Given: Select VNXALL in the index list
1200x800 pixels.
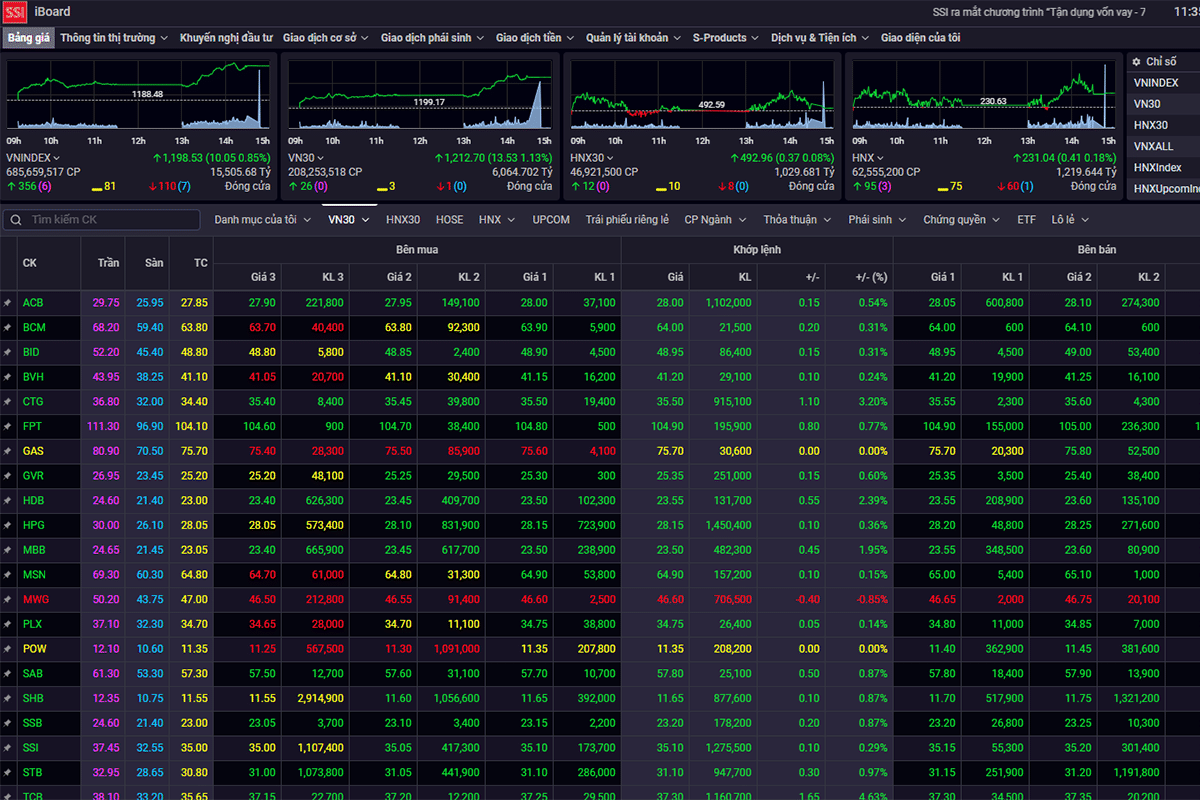Looking at the screenshot, I should pos(1153,146).
